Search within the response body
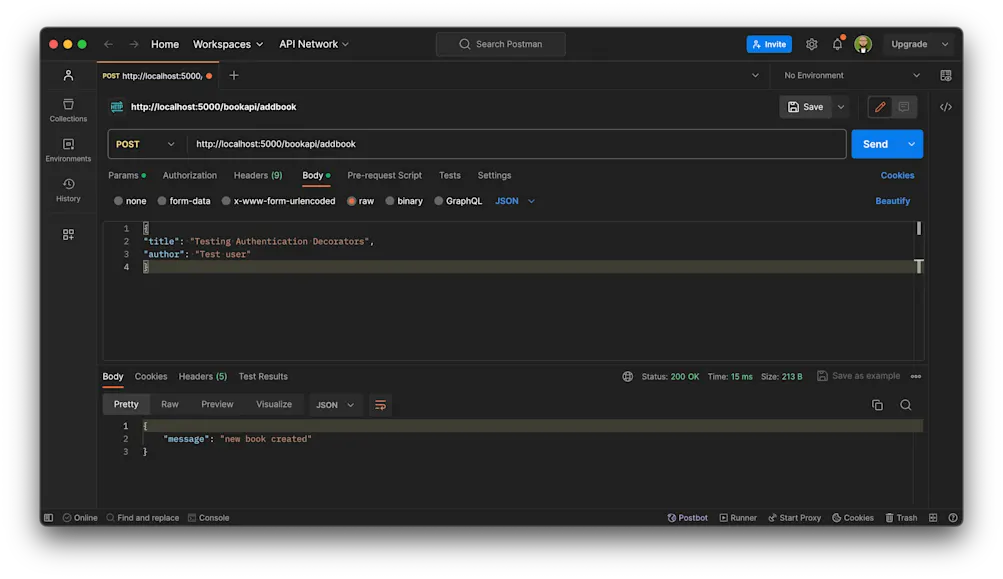 [906, 405]
